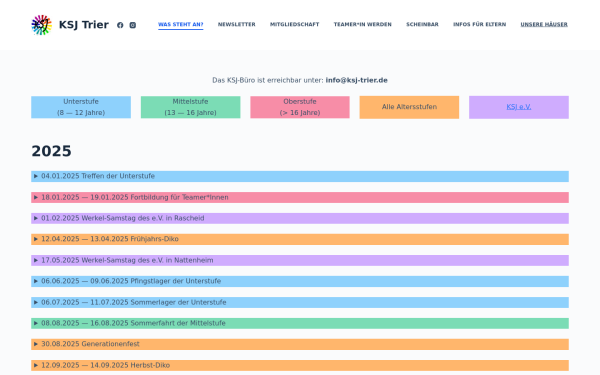Viewport: 600px width, 375px height.
Task: Navigate to Scheinbar
Action: pyautogui.click(x=422, y=24)
